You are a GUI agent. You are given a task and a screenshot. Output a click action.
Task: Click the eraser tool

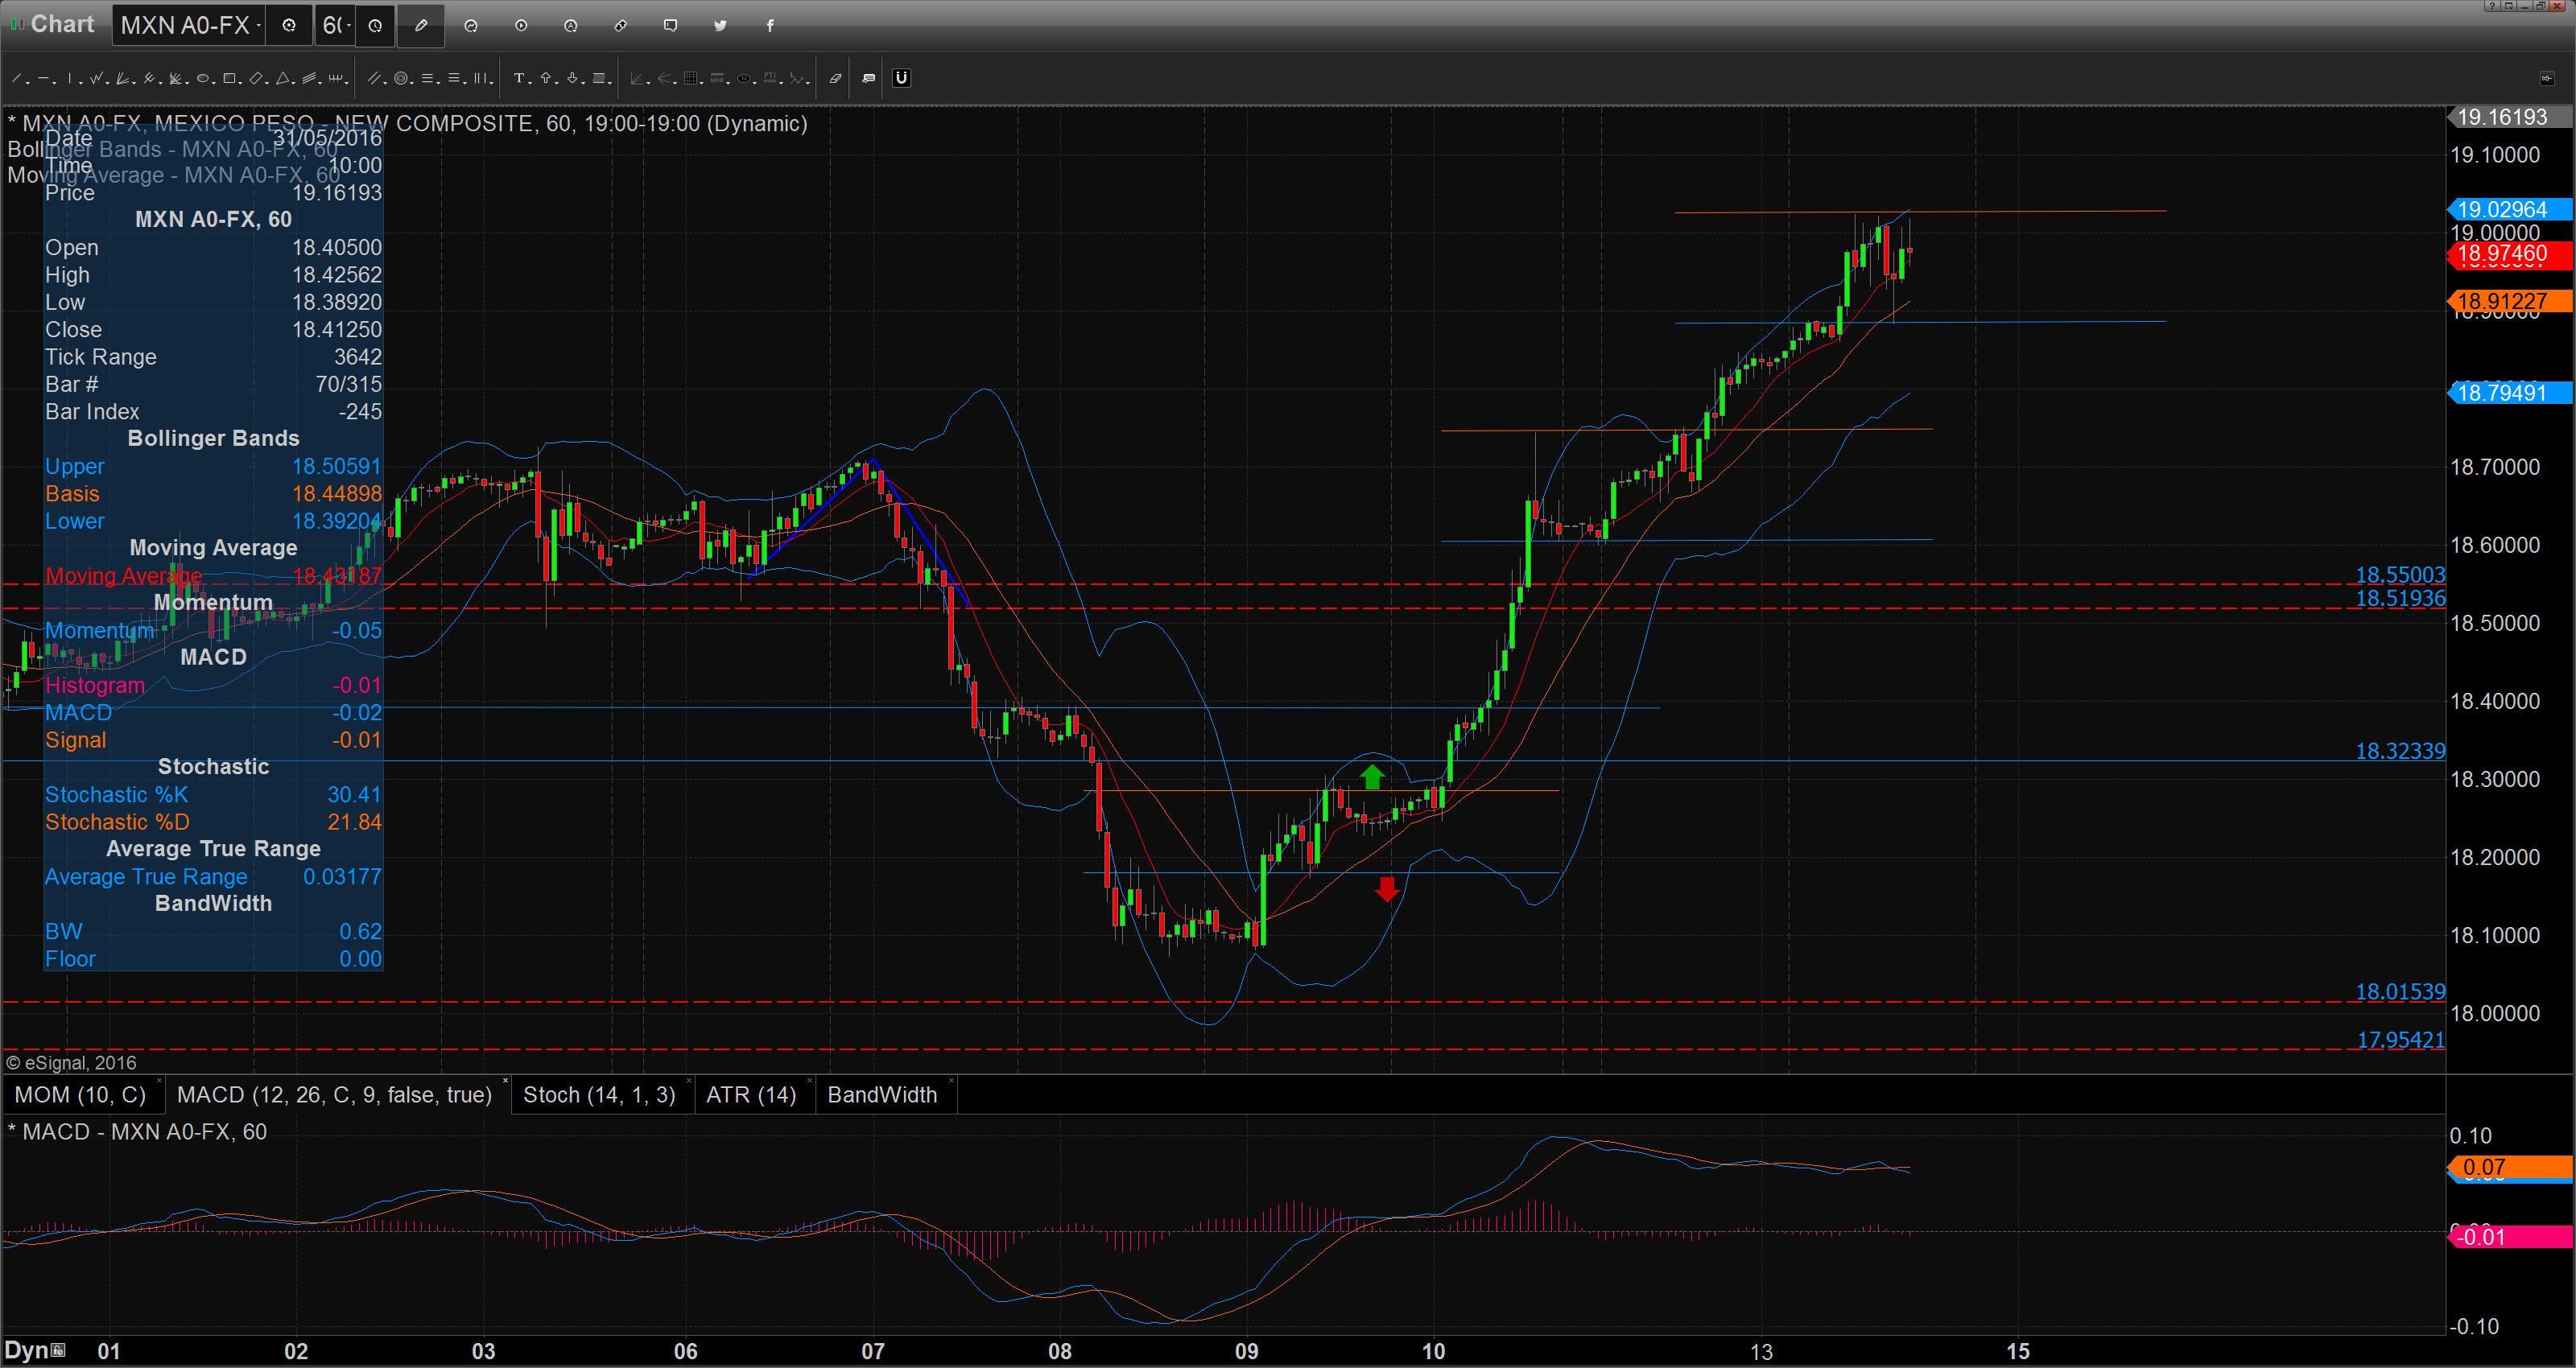(836, 78)
